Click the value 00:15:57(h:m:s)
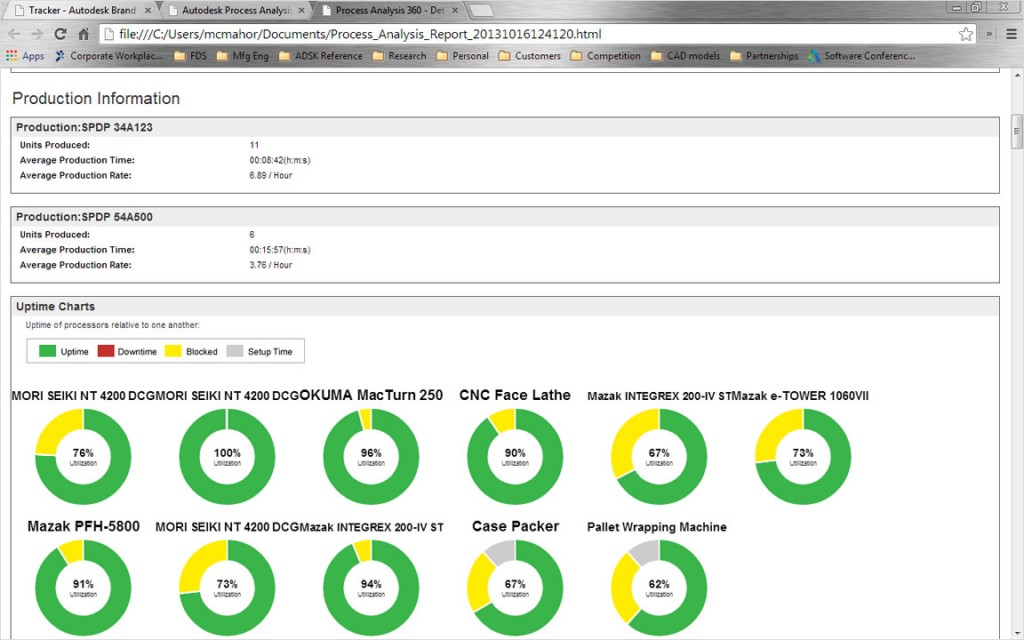Image resolution: width=1024 pixels, height=640 pixels. tap(280, 249)
